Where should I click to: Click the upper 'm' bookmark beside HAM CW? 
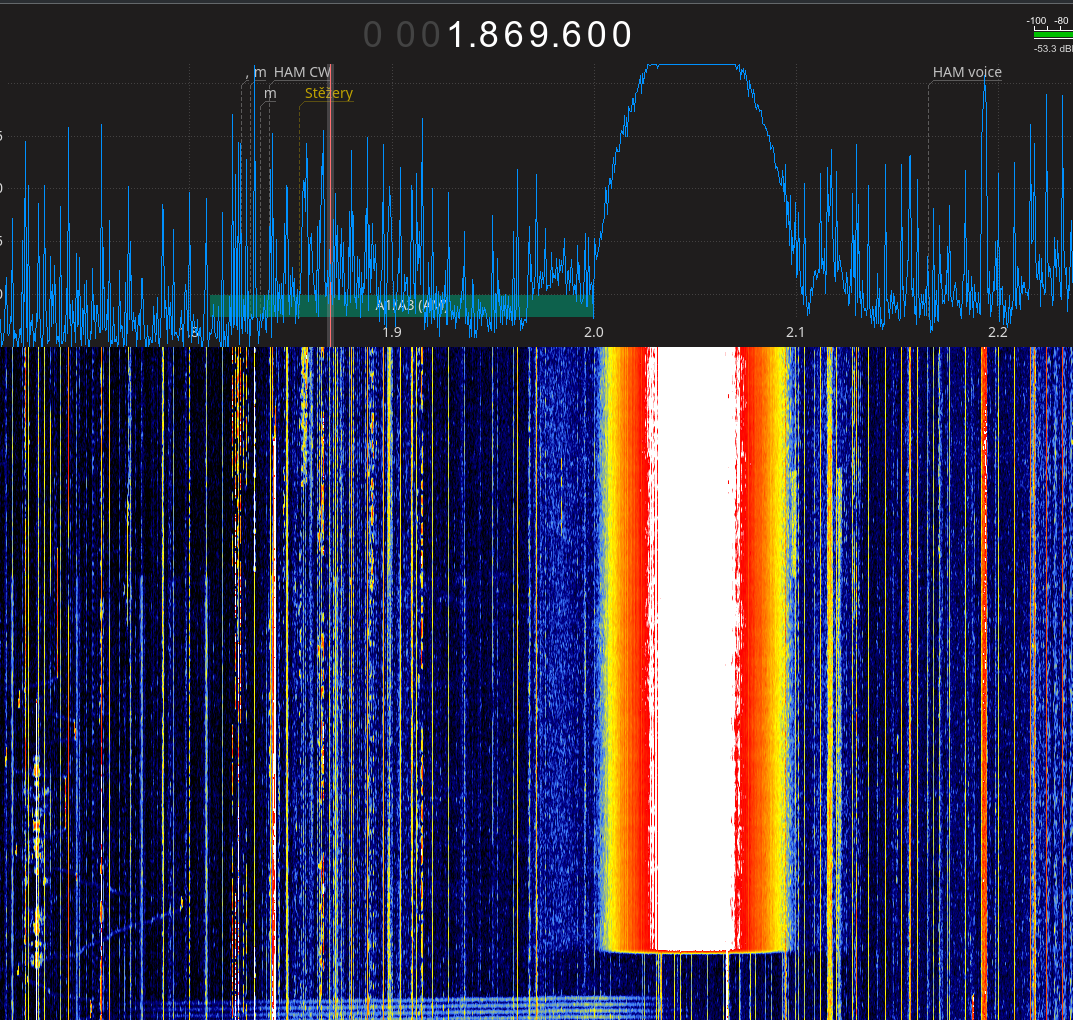tap(260, 72)
